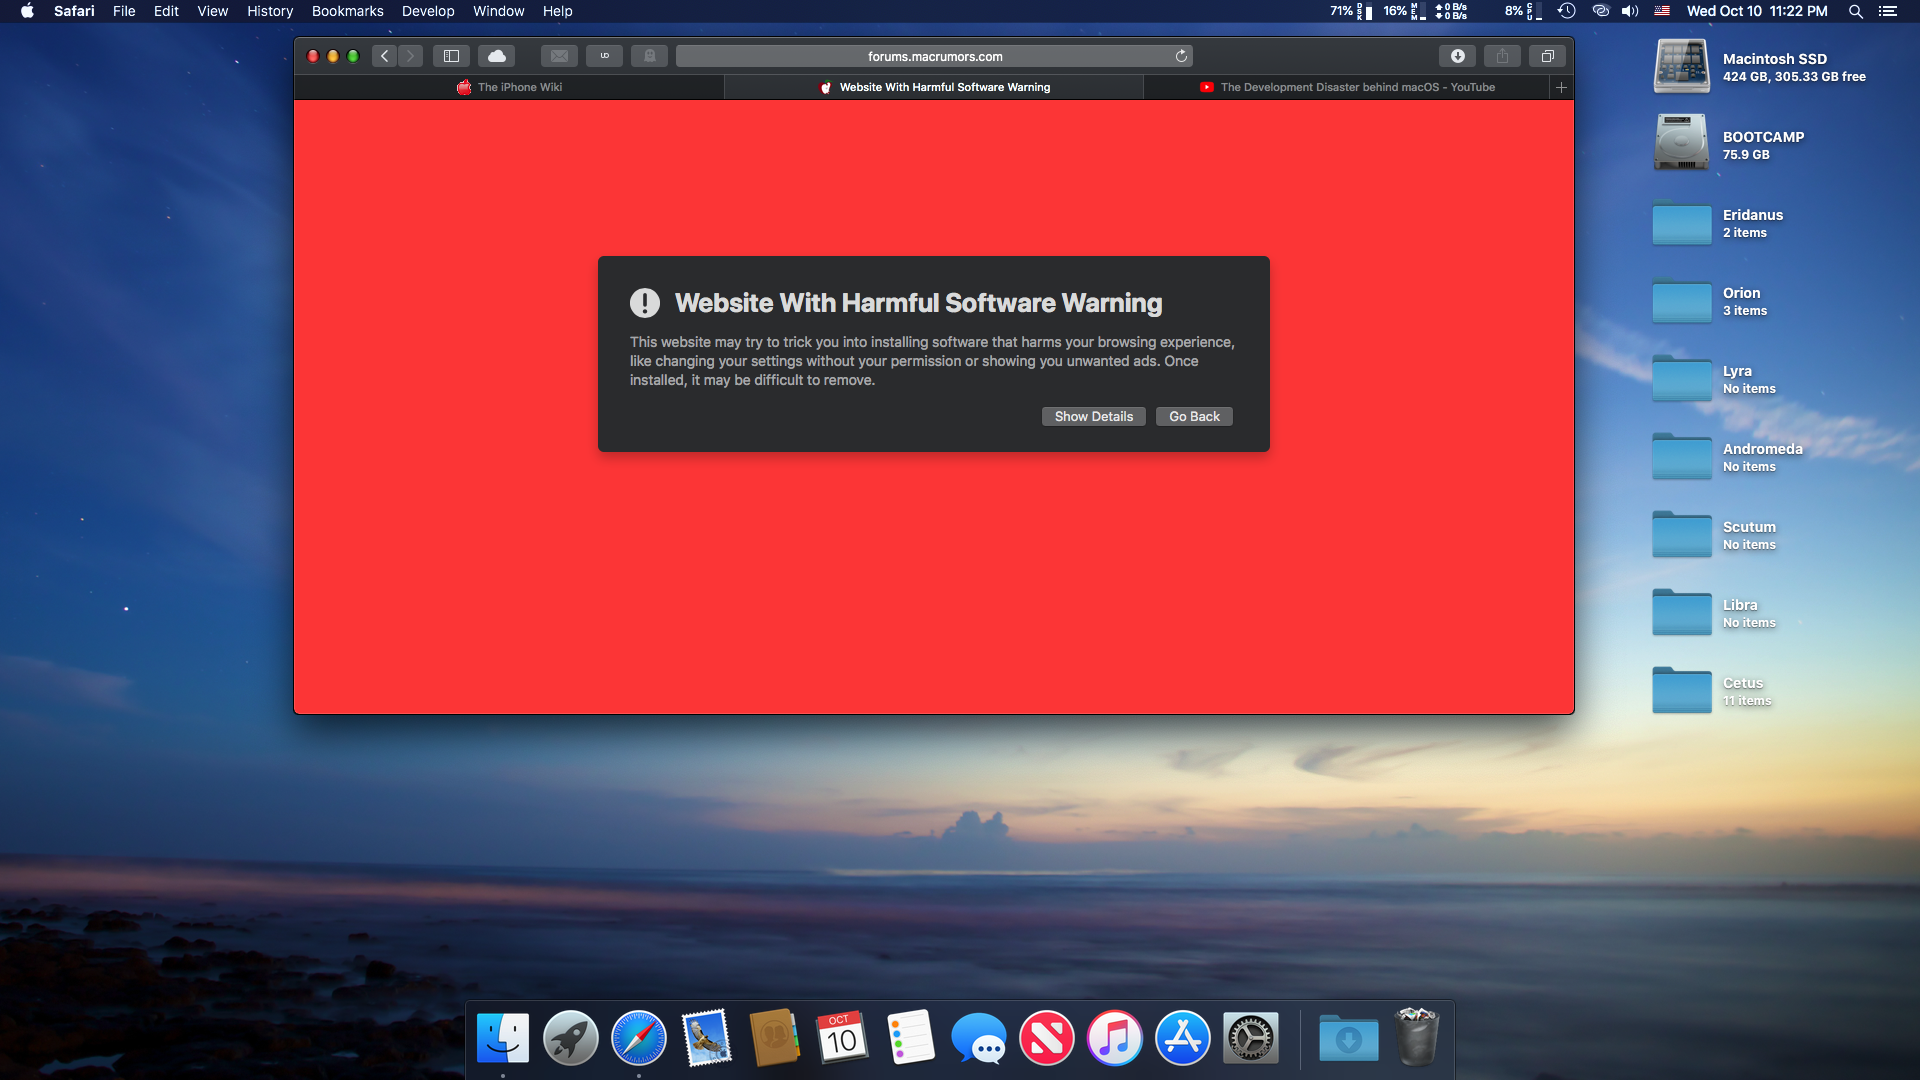Viewport: 1920px width, 1080px height.
Task: Open the Bookmarks menu
Action: click(347, 11)
